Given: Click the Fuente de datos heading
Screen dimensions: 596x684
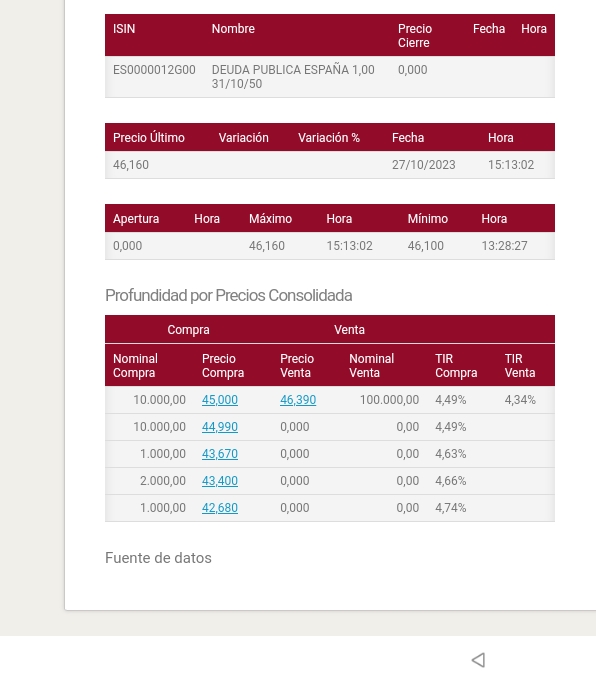Looking at the screenshot, I should [158, 558].
